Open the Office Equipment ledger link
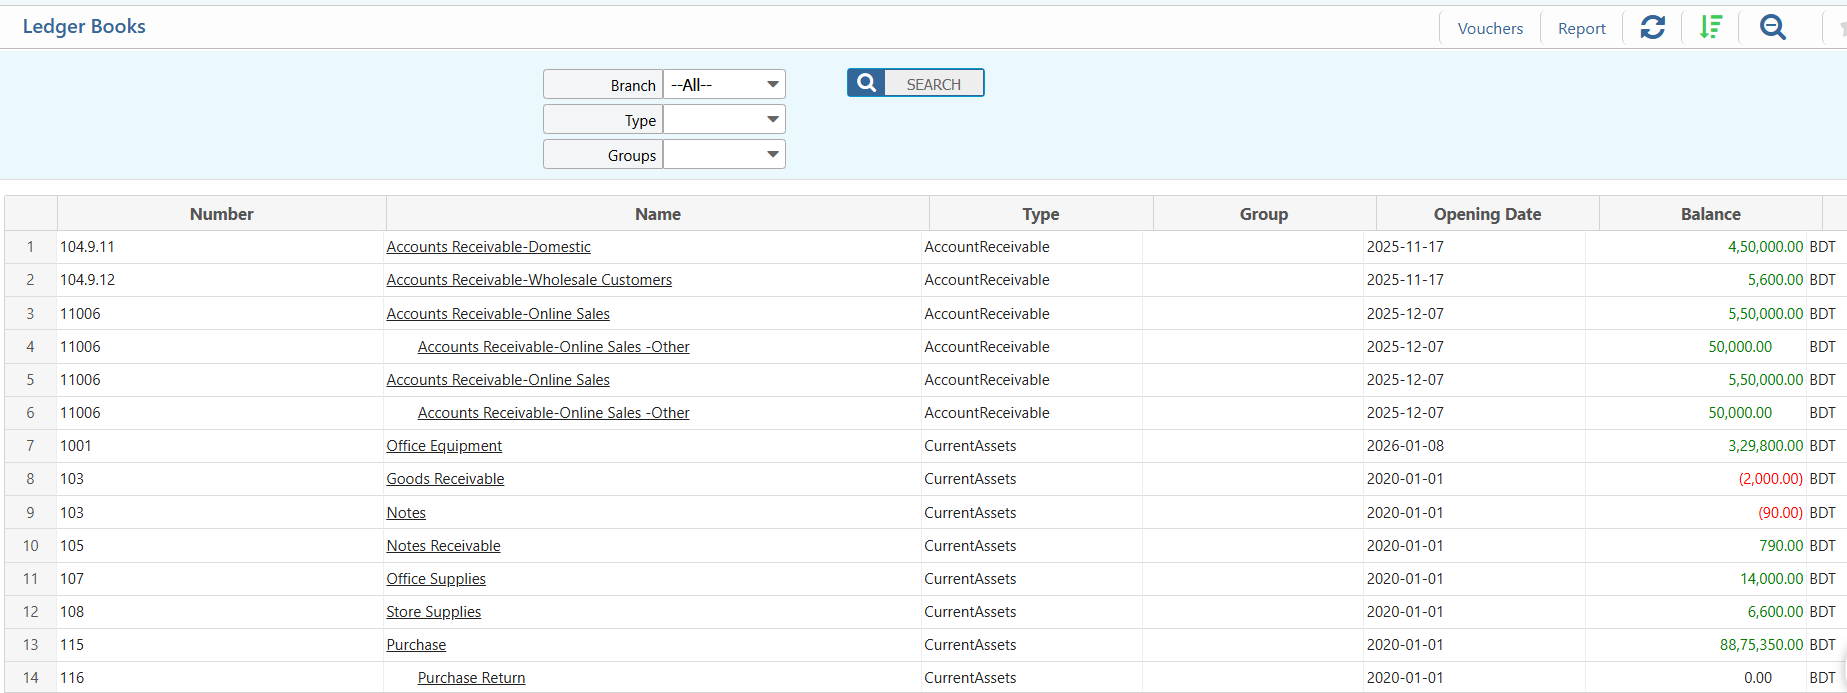Image resolution: width=1847 pixels, height=693 pixels. point(444,446)
